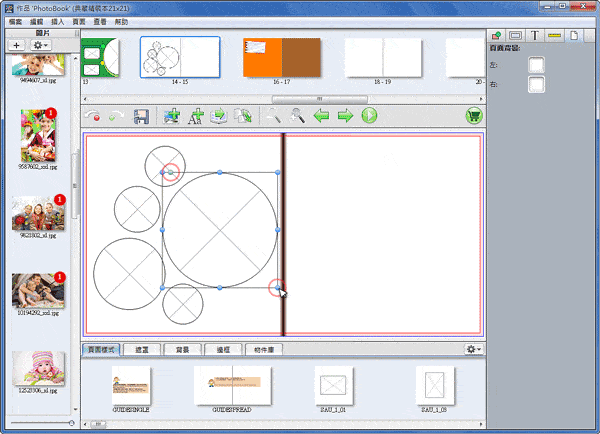Click the text T tab in right panel
The image size is (600, 434).
(x=535, y=35)
